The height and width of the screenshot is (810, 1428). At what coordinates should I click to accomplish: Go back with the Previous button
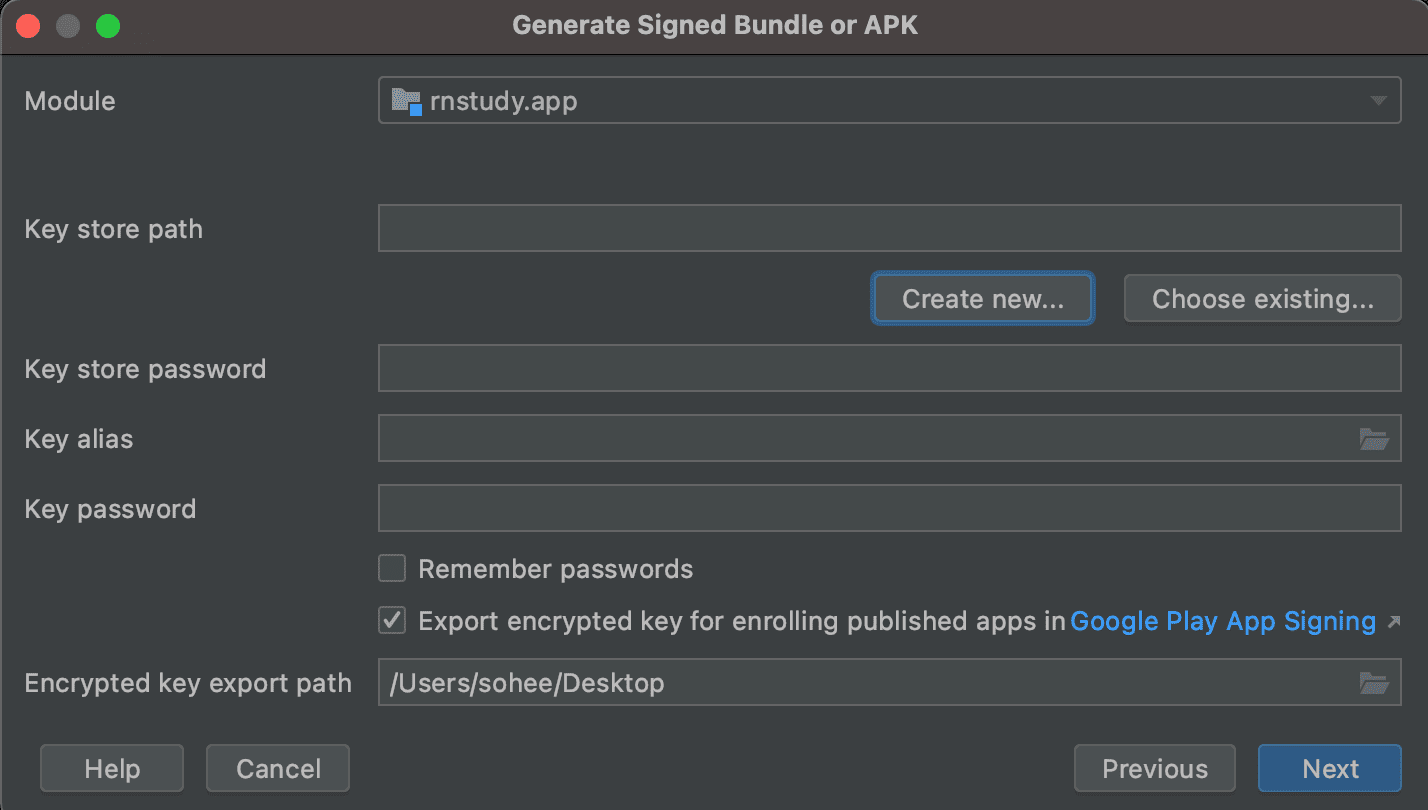pos(1154,768)
